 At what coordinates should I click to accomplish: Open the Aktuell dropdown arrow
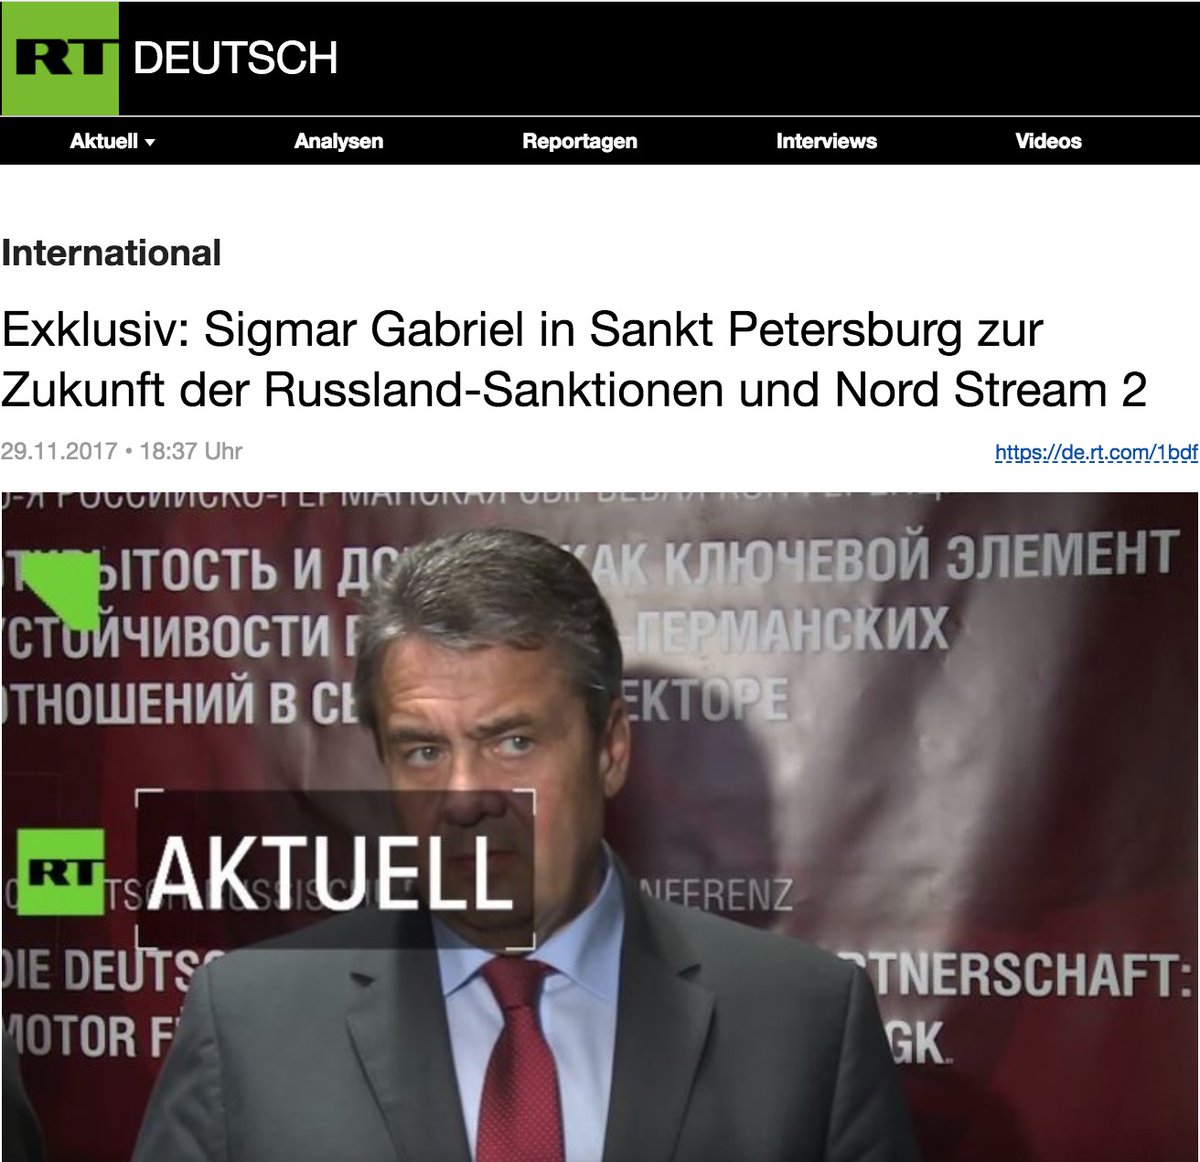pos(150,143)
